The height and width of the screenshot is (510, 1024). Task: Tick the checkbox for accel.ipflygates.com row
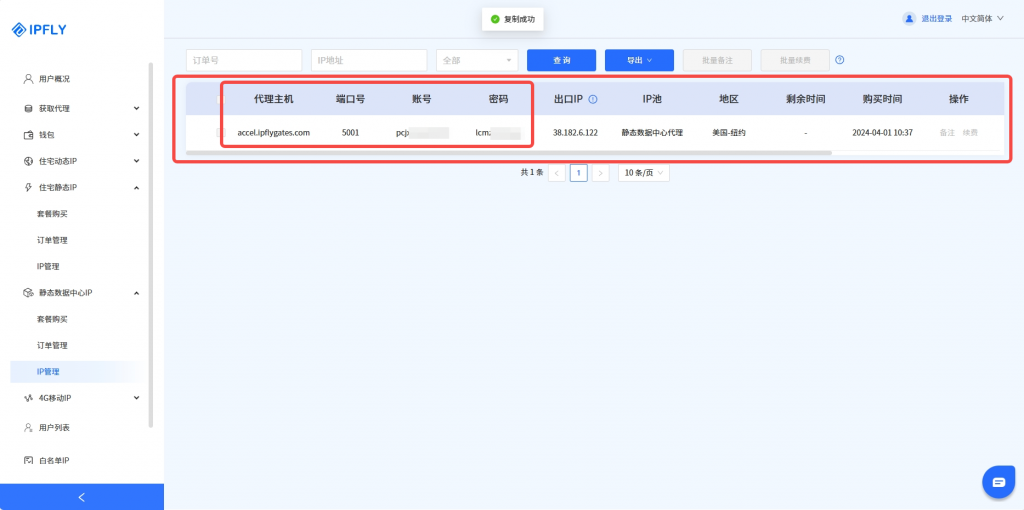click(221, 132)
